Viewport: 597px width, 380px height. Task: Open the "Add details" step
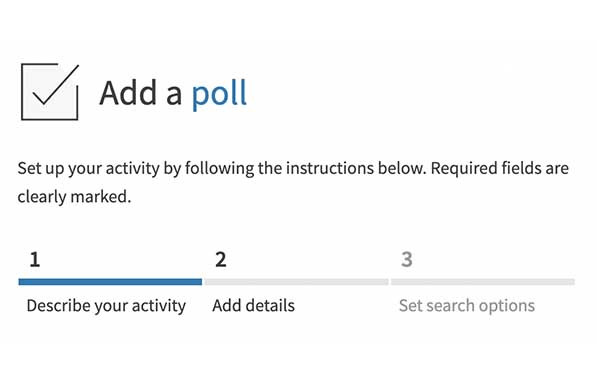(x=254, y=306)
